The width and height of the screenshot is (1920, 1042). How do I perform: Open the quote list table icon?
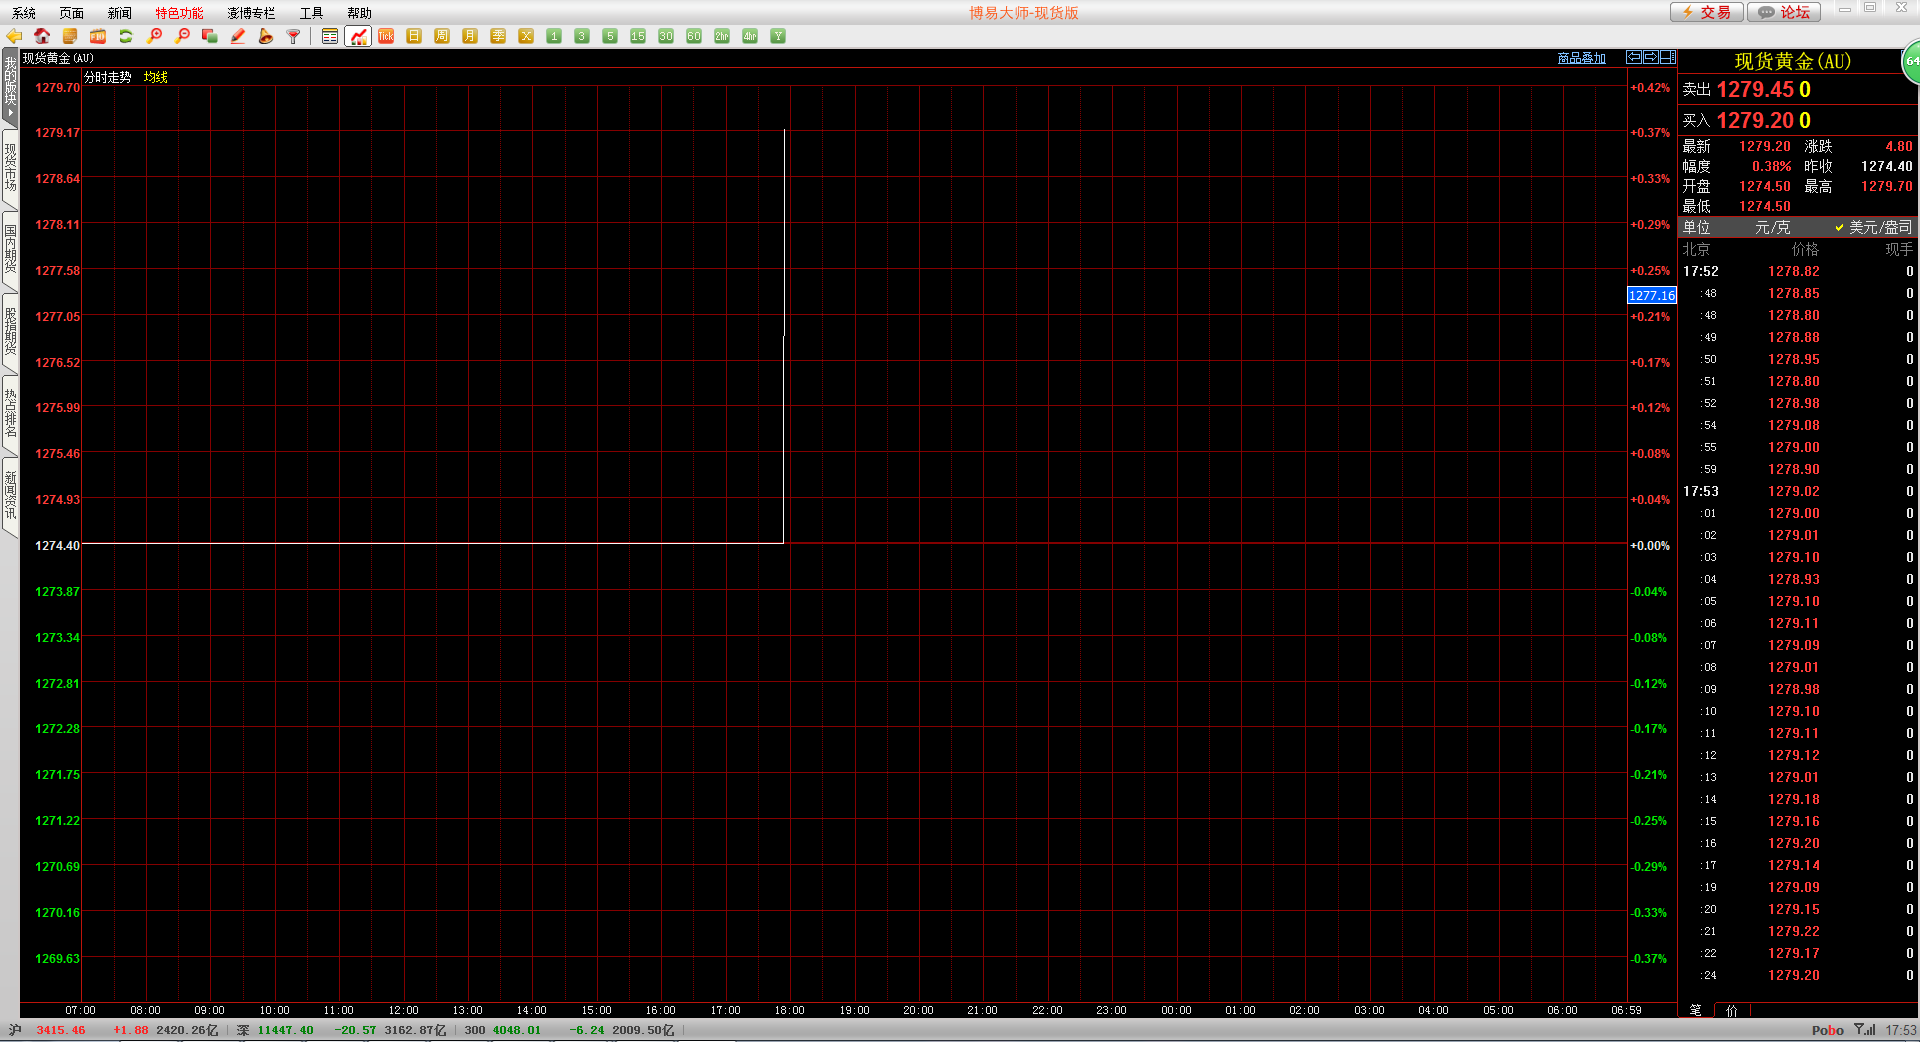330,36
